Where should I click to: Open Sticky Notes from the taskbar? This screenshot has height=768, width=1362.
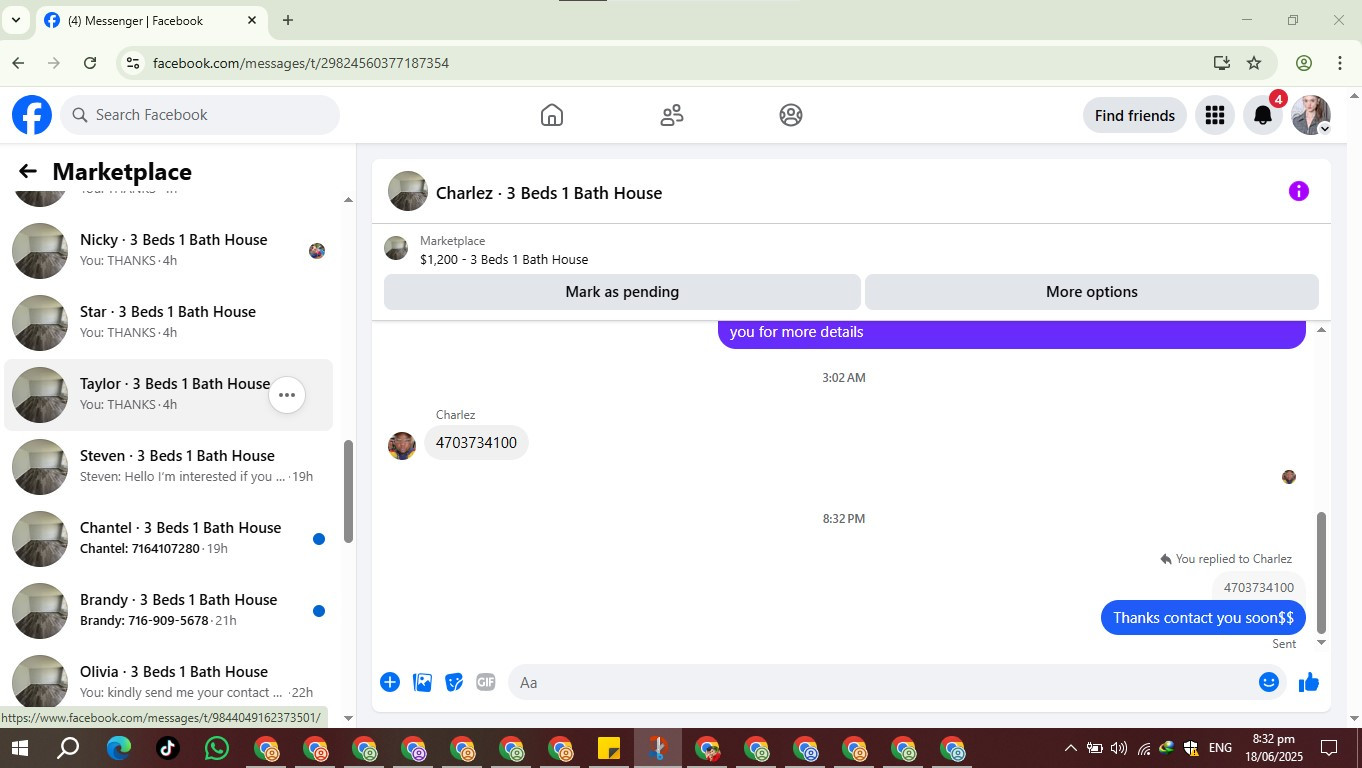[x=609, y=748]
